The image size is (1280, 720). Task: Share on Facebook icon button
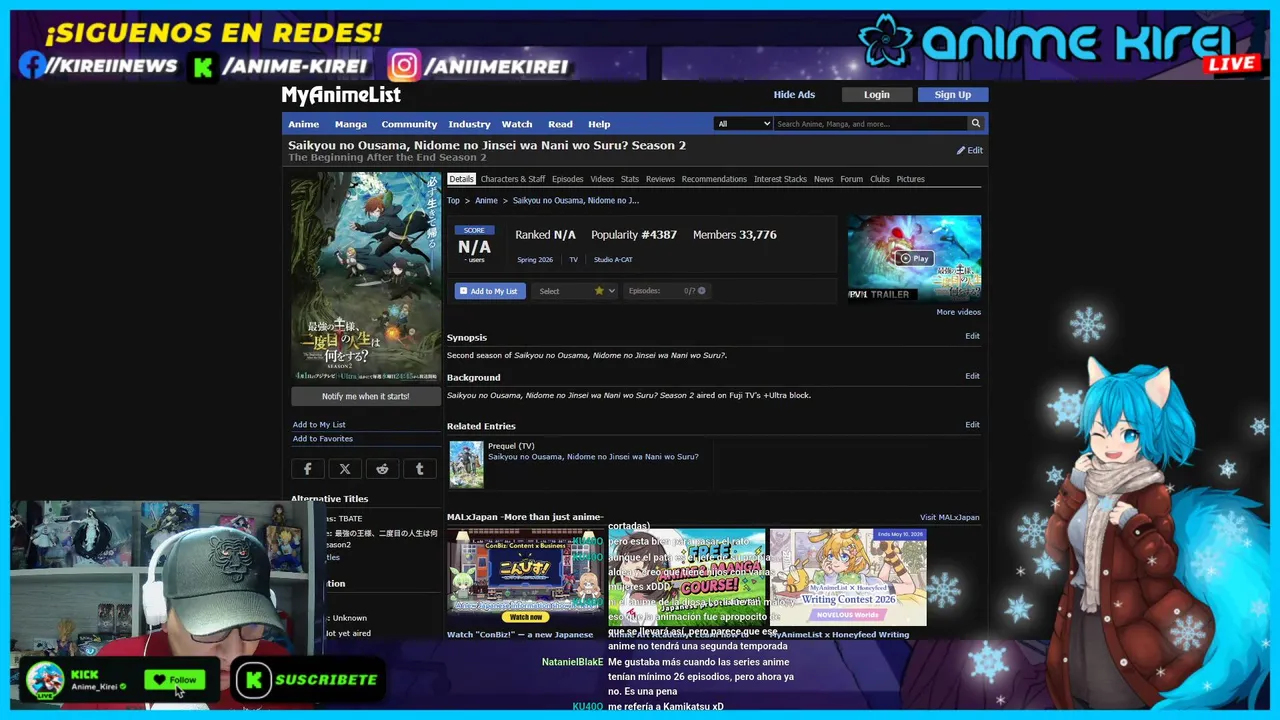click(308, 468)
